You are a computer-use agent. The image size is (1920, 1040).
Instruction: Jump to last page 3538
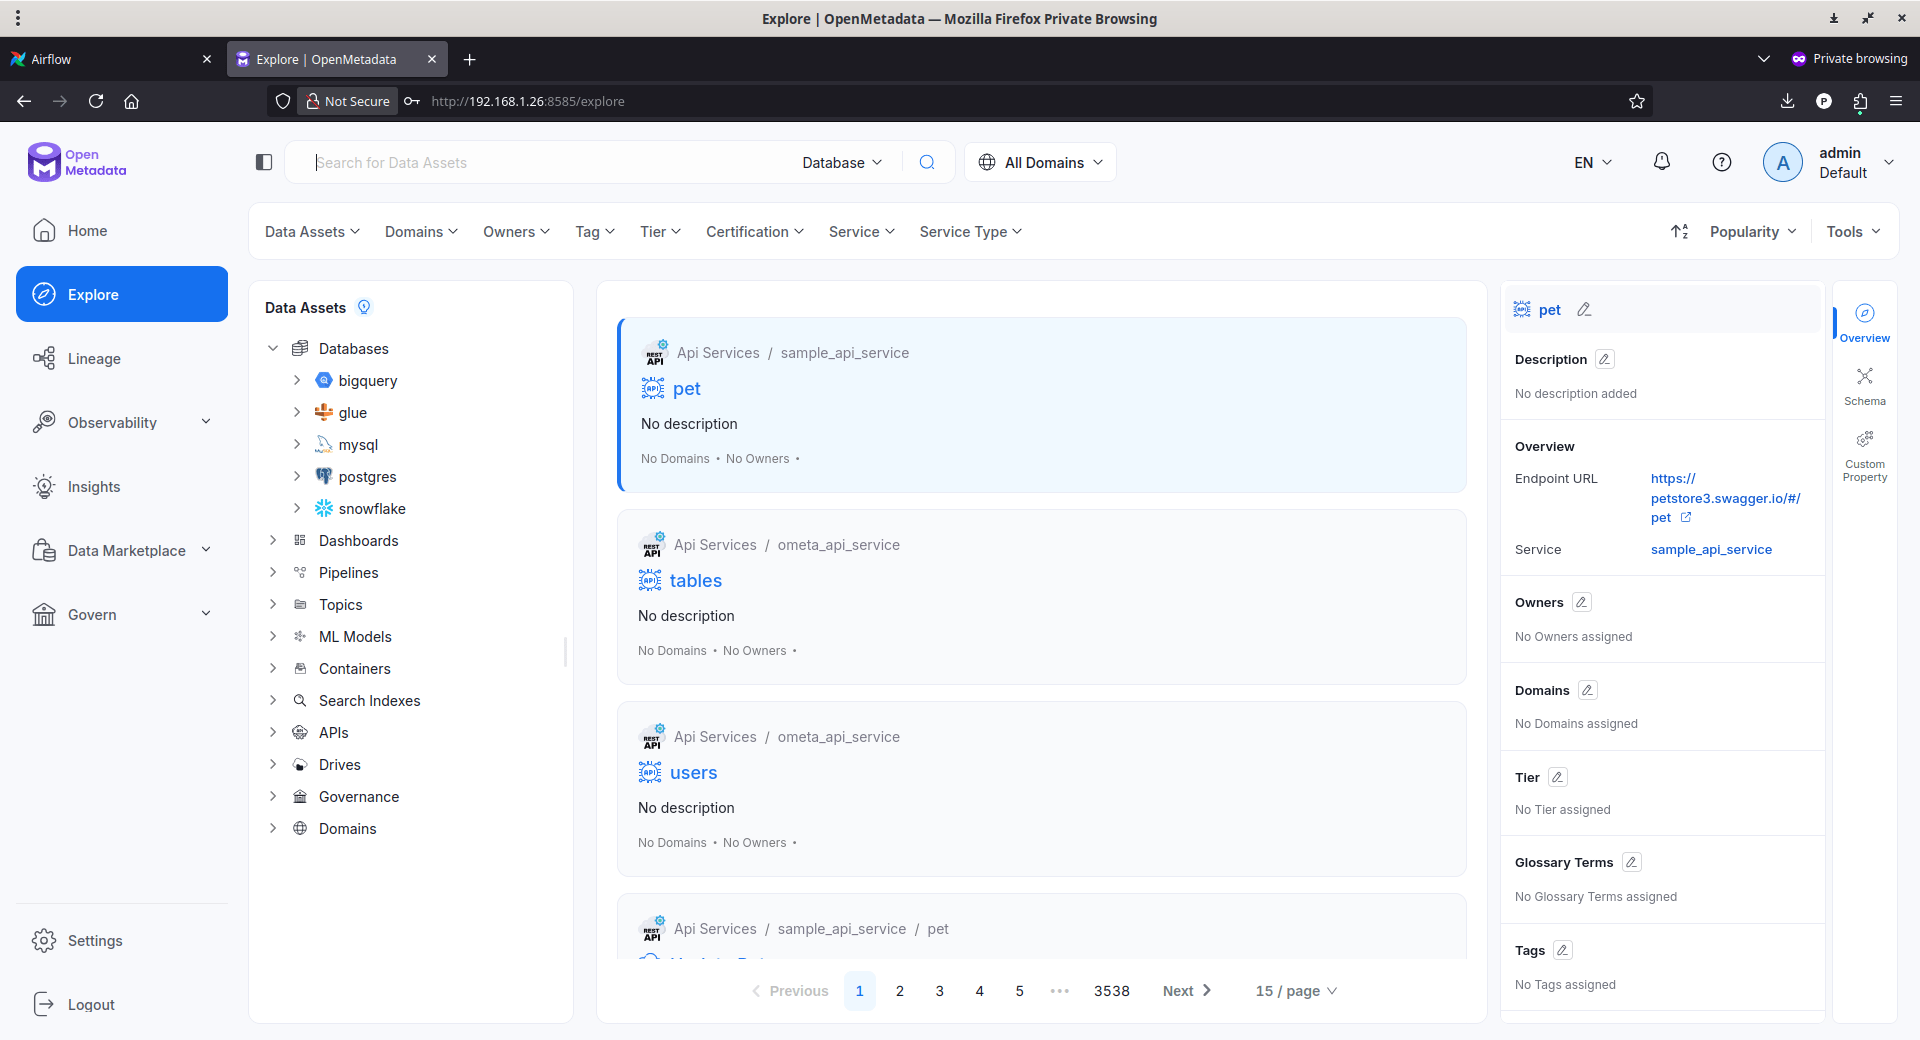(1112, 991)
